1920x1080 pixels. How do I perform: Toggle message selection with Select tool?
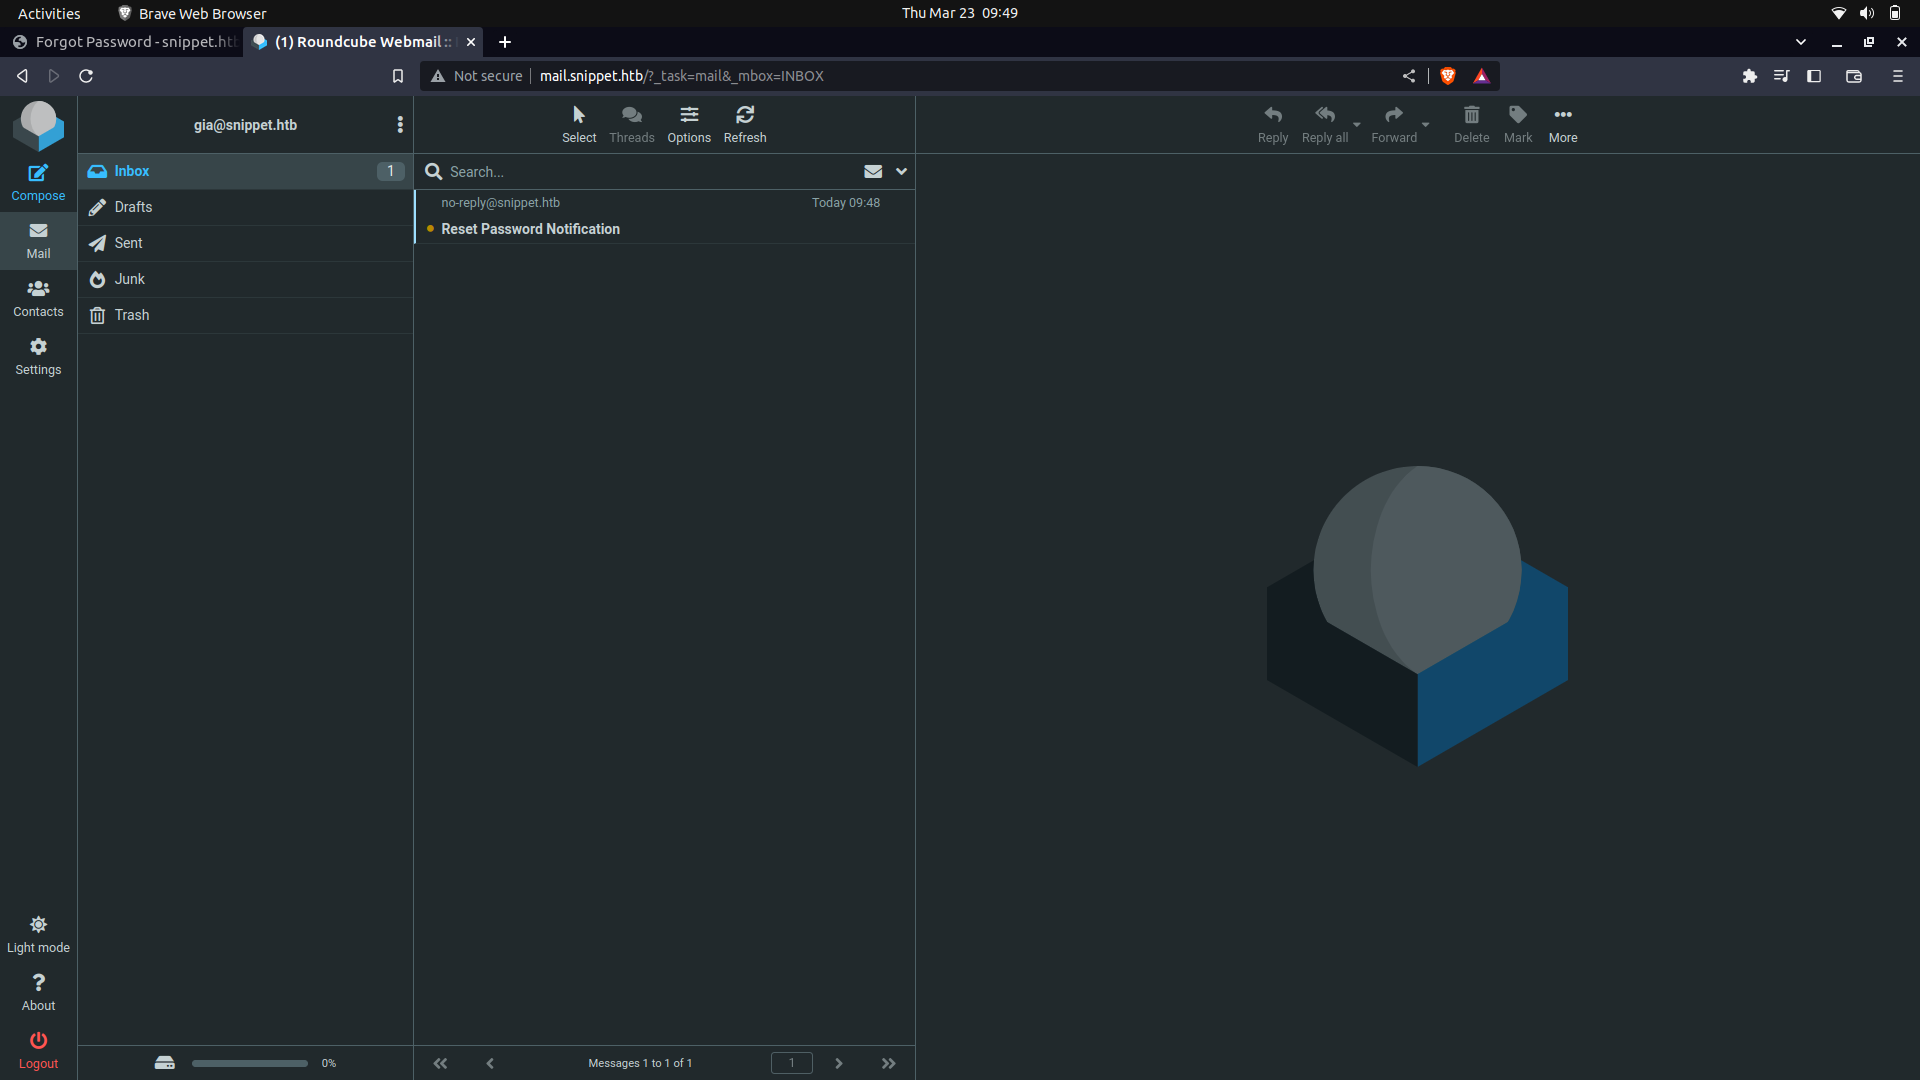(x=578, y=122)
